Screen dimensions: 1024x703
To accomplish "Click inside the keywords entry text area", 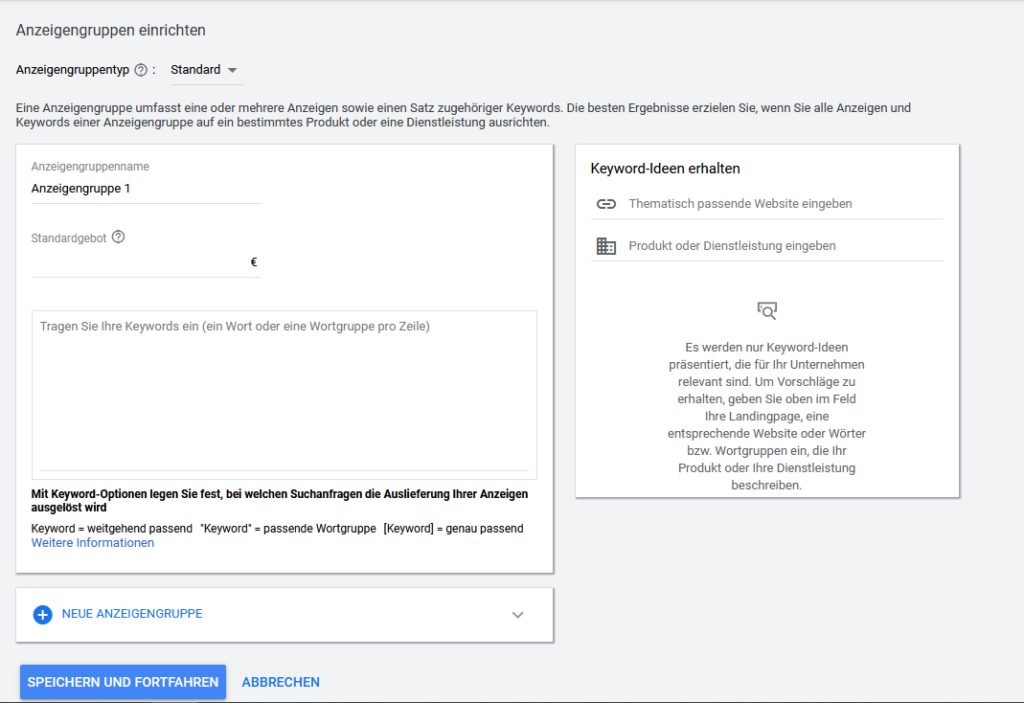I will (284, 395).
